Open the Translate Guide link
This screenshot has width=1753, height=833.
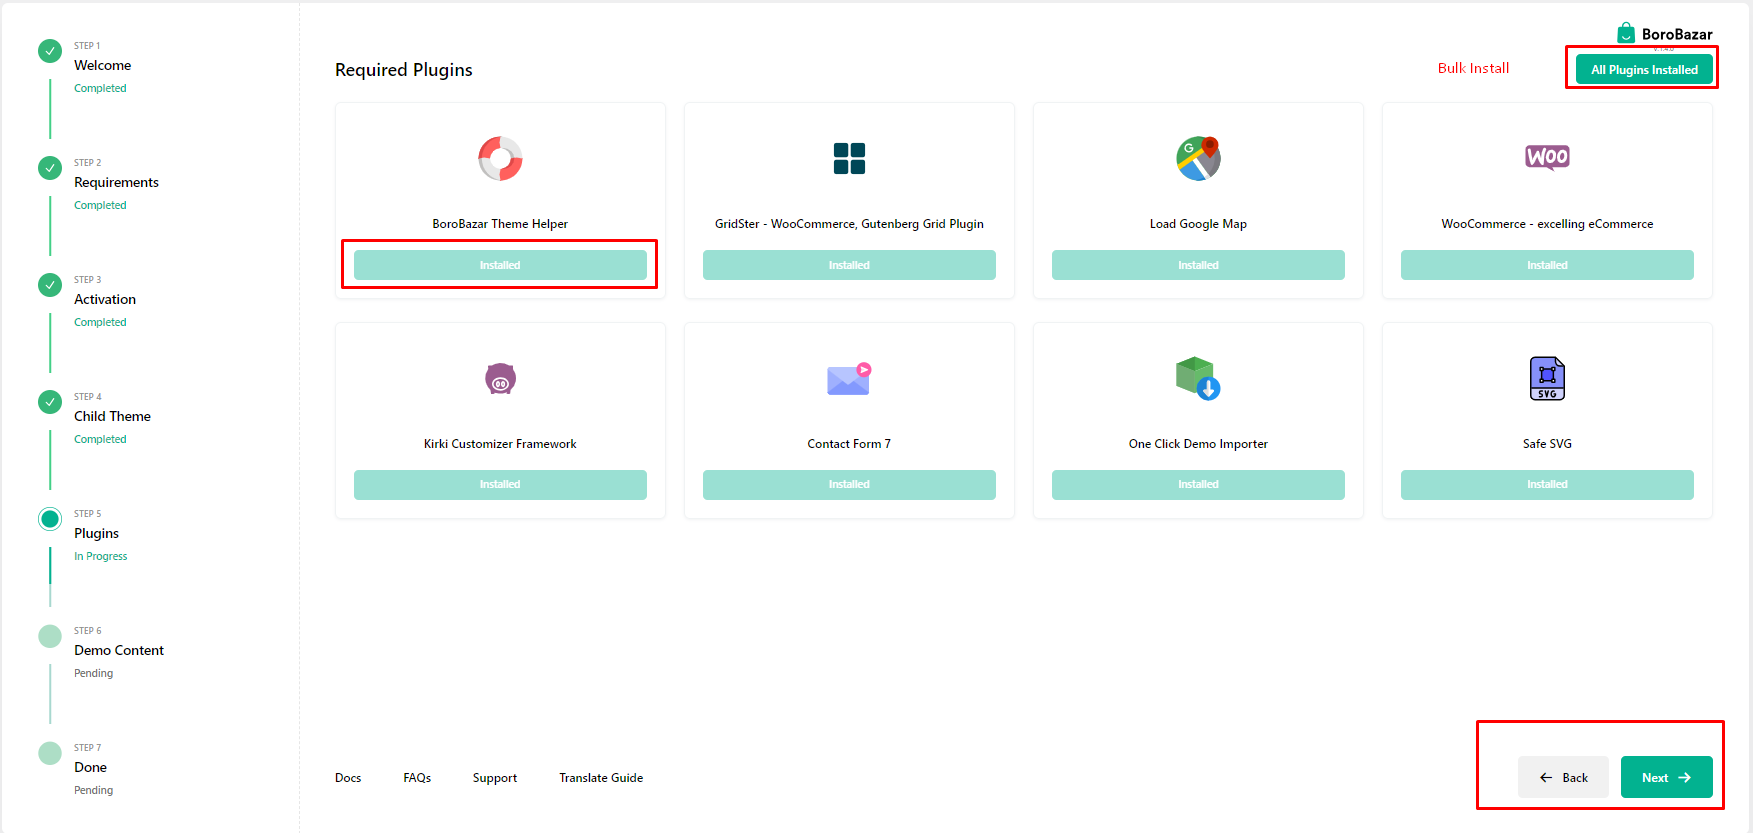(601, 778)
